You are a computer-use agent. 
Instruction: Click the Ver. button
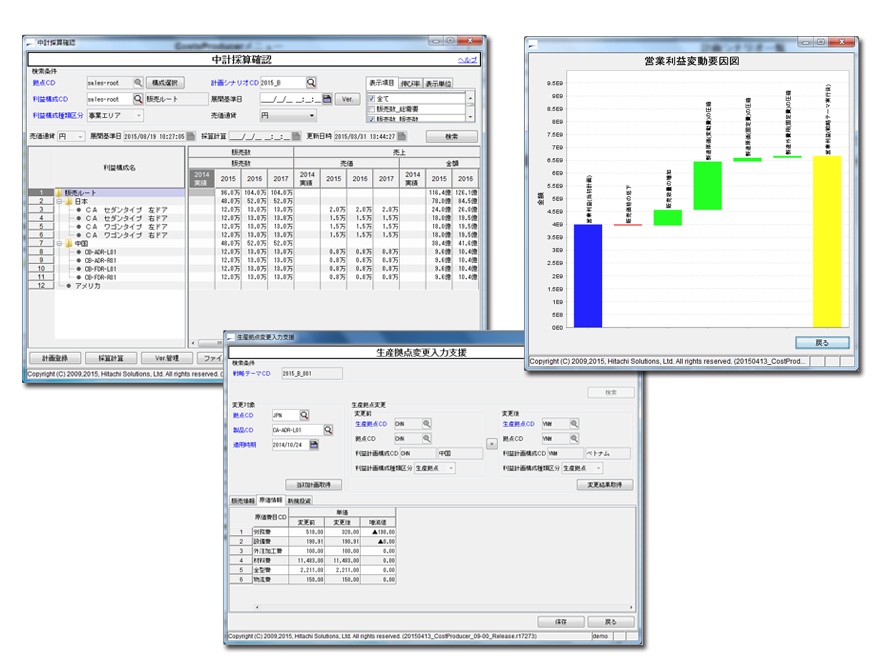pos(348,99)
